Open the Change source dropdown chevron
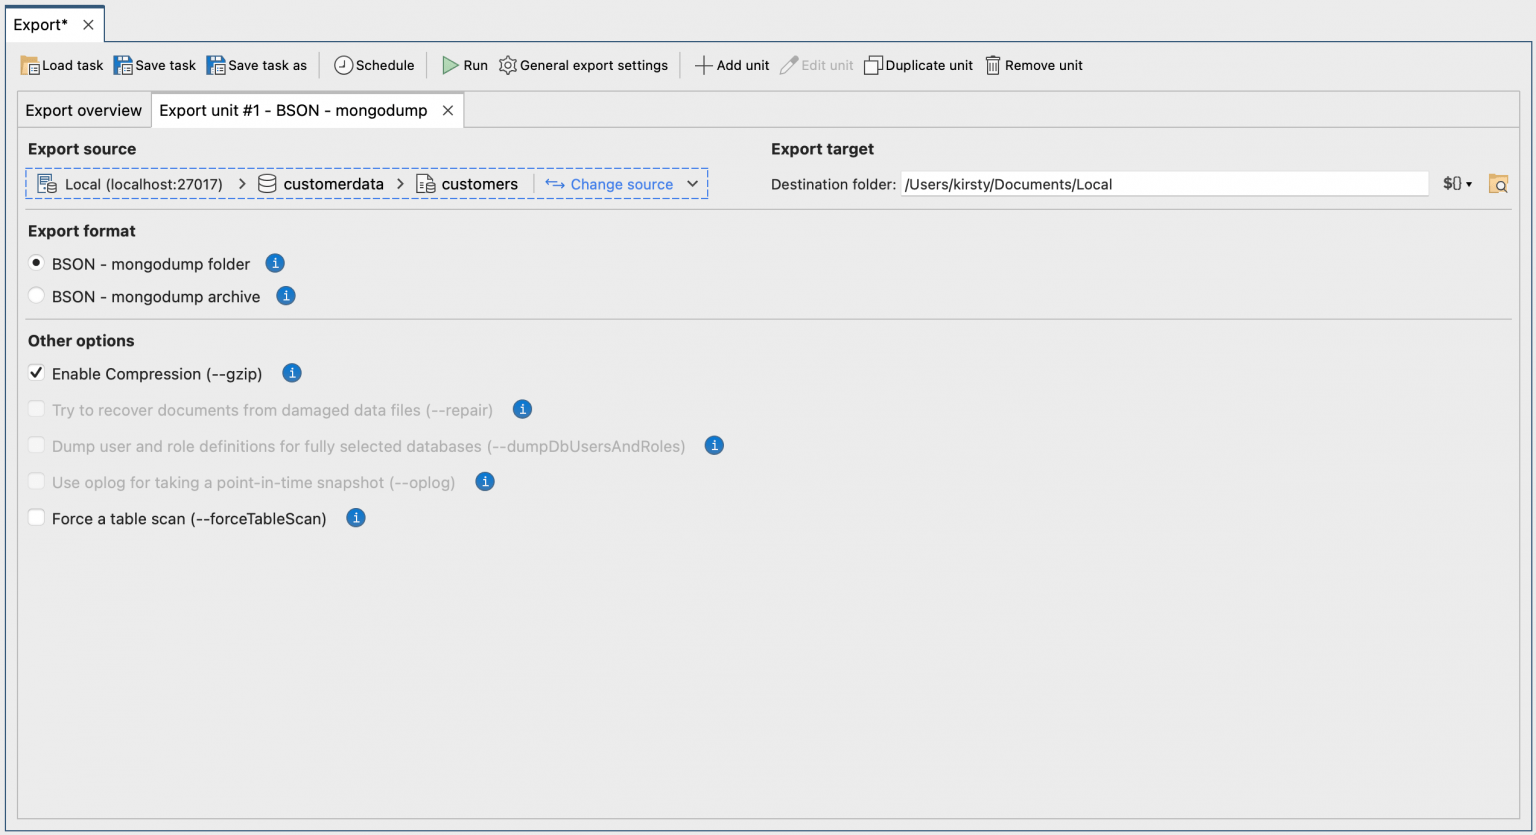Viewport: 1536px width, 835px height. click(x=693, y=184)
